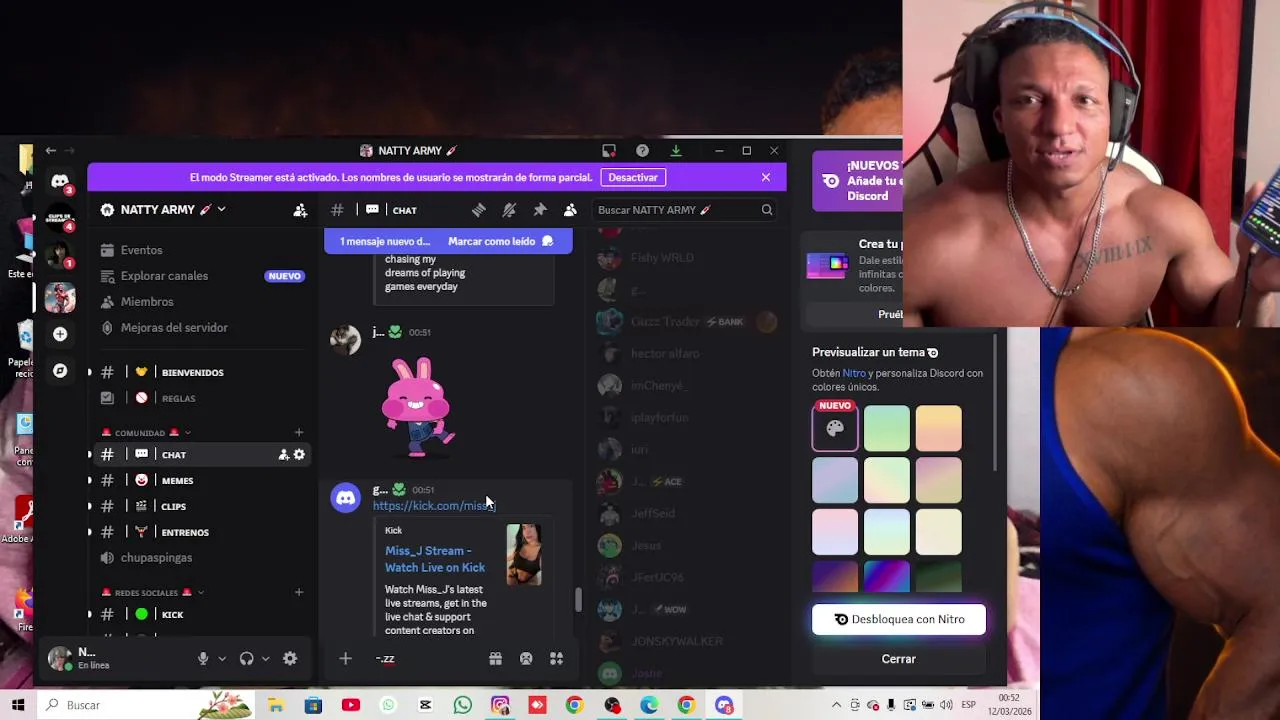Open the apps icon in message bar
Image resolution: width=1280 pixels, height=720 pixels.
pyautogui.click(x=556, y=659)
